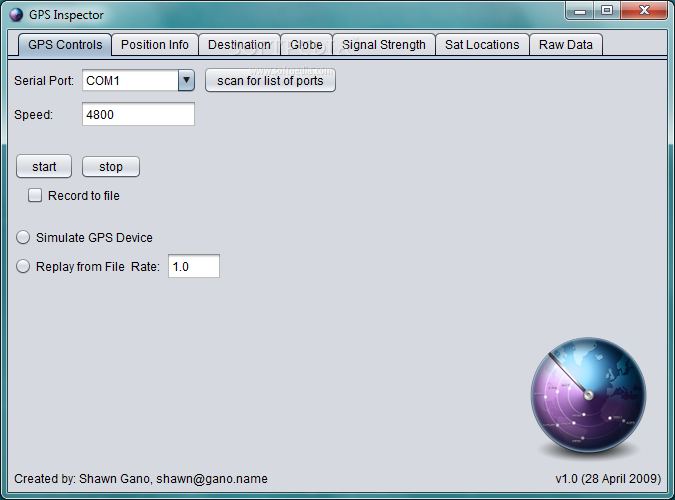Close the GPS Inspector window
The height and width of the screenshot is (500, 675).
[644, 11]
